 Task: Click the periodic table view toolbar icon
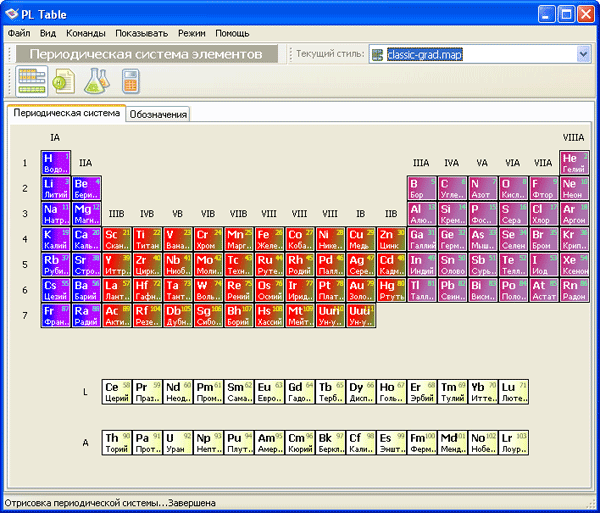[x=32, y=80]
